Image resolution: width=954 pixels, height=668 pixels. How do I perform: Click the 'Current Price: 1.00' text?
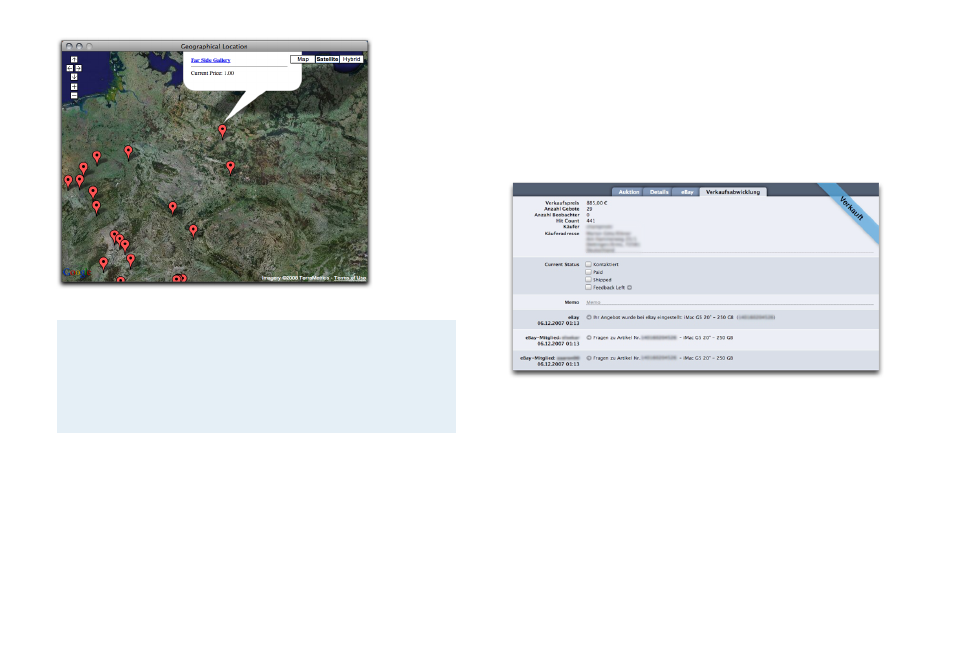coord(212,73)
